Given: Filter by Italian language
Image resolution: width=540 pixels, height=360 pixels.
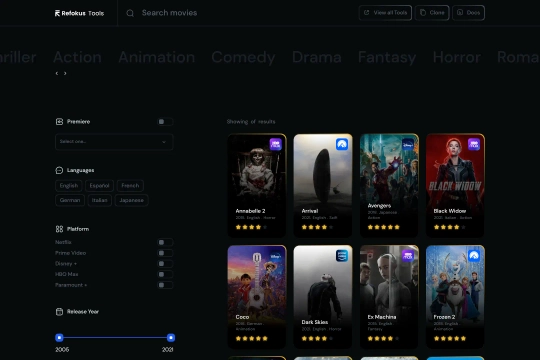Looking at the screenshot, I should coord(100,200).
